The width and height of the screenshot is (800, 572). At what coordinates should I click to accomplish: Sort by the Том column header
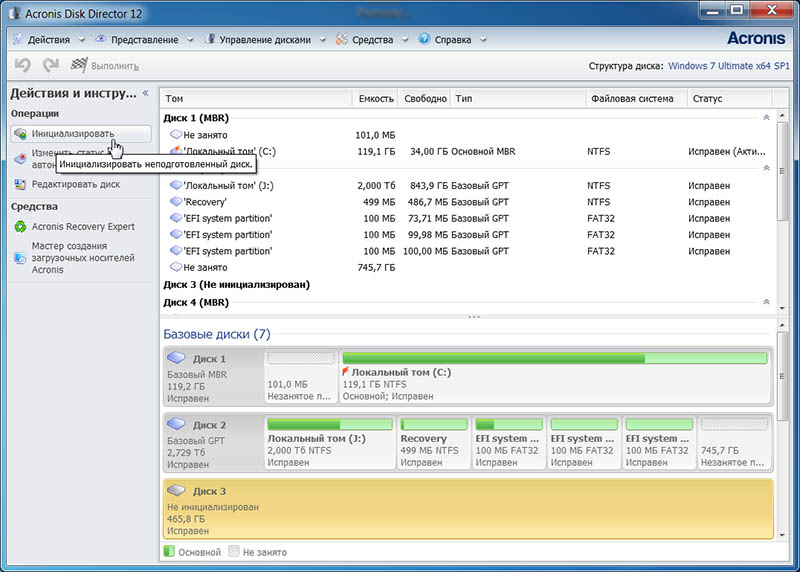pos(257,98)
